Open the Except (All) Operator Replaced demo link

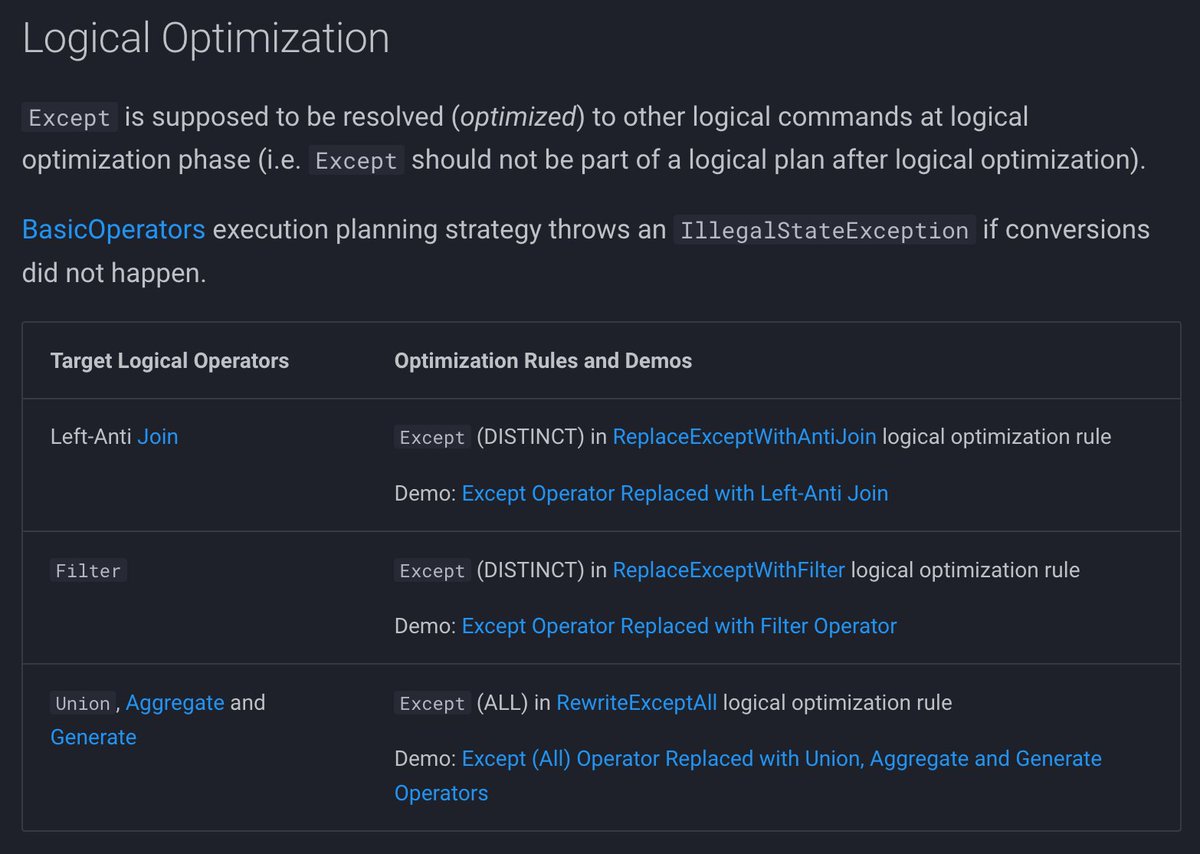pyautogui.click(x=781, y=759)
